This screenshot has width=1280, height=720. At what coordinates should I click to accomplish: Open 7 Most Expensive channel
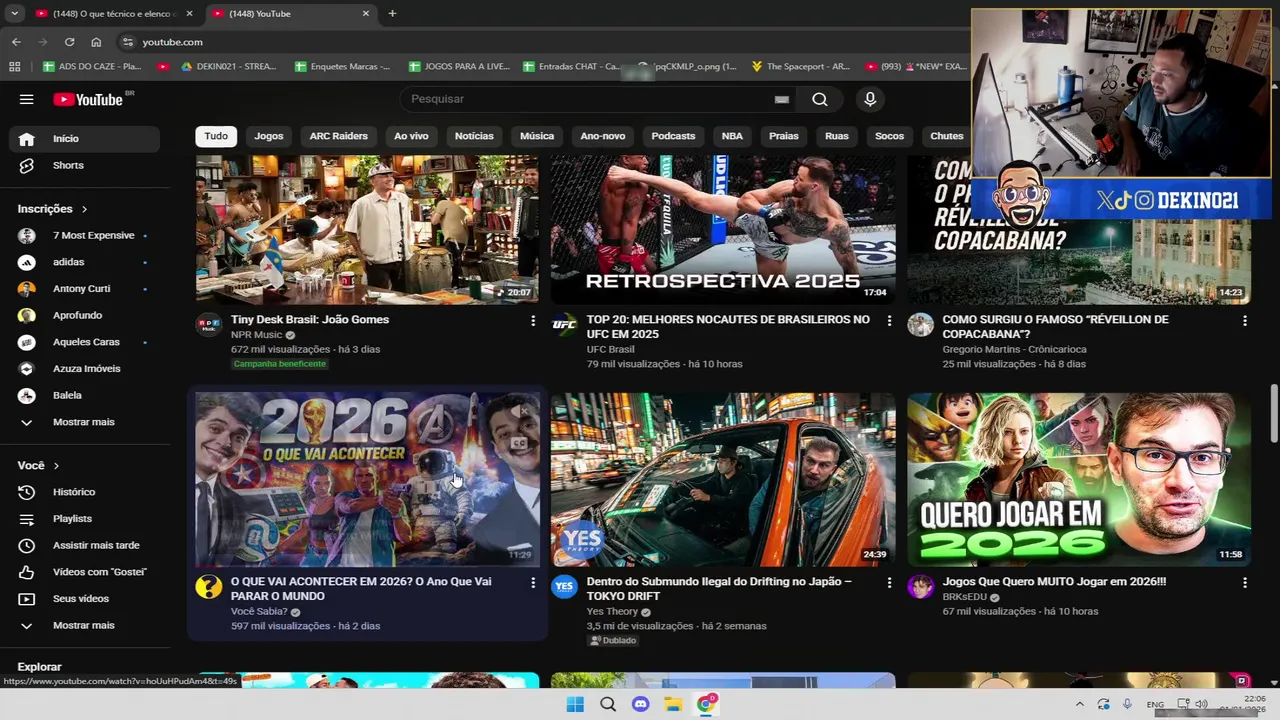point(84,235)
